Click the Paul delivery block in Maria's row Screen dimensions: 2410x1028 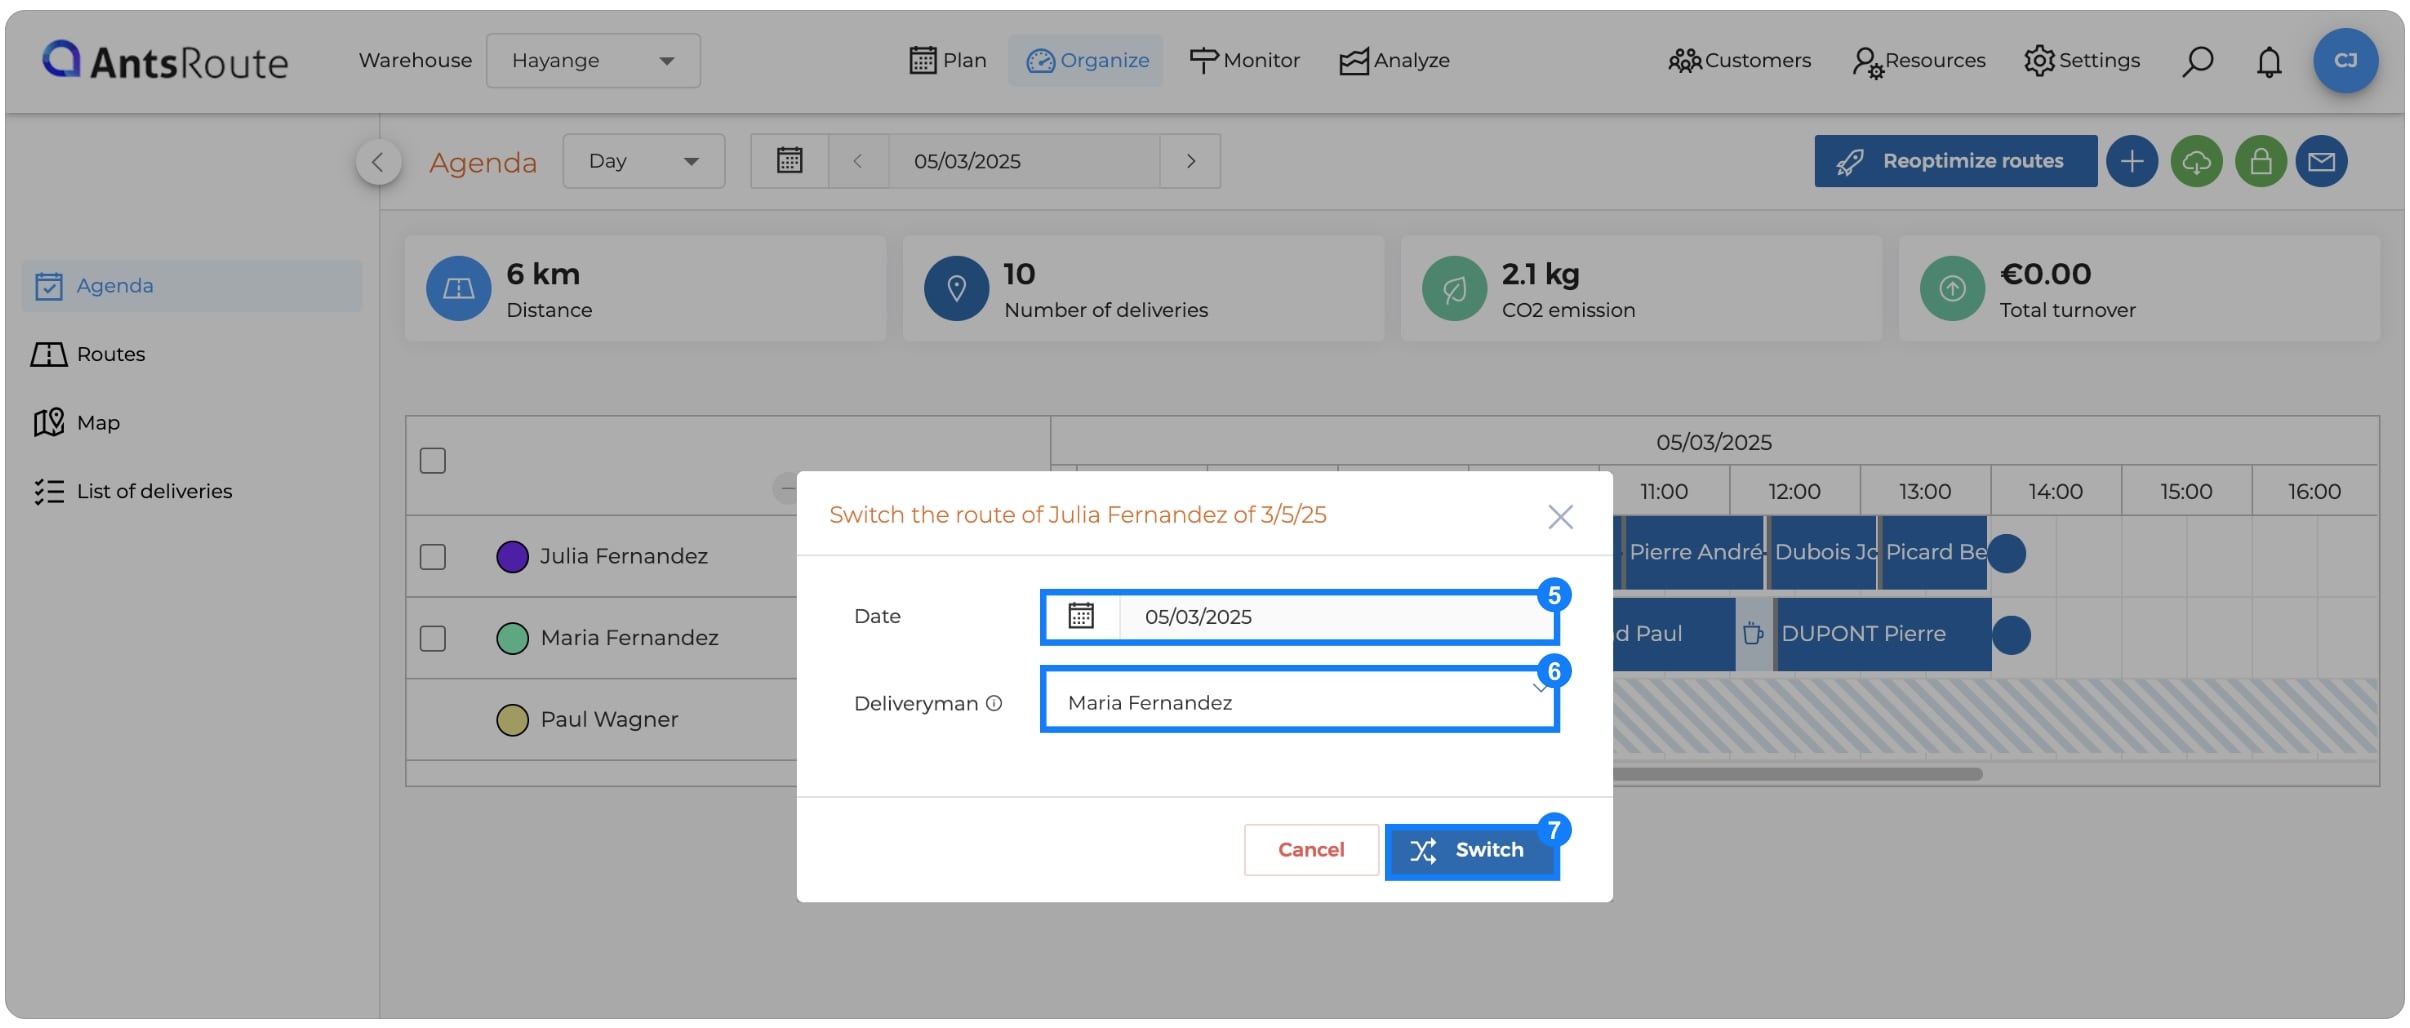1674,634
